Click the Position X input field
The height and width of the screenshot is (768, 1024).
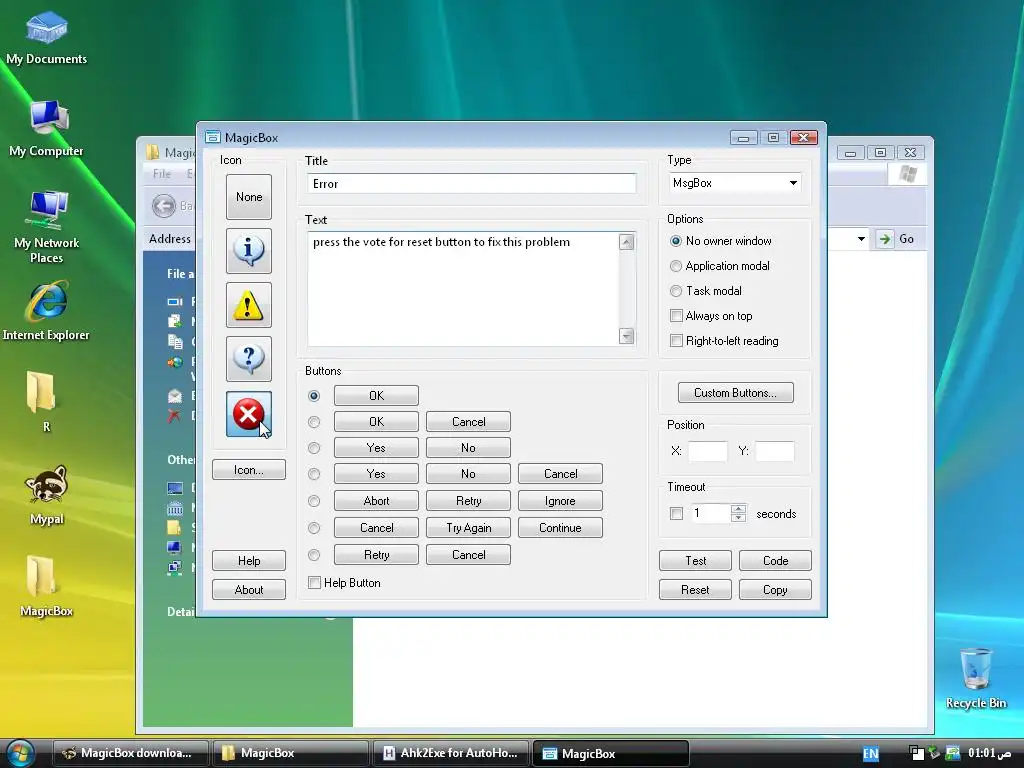(707, 451)
